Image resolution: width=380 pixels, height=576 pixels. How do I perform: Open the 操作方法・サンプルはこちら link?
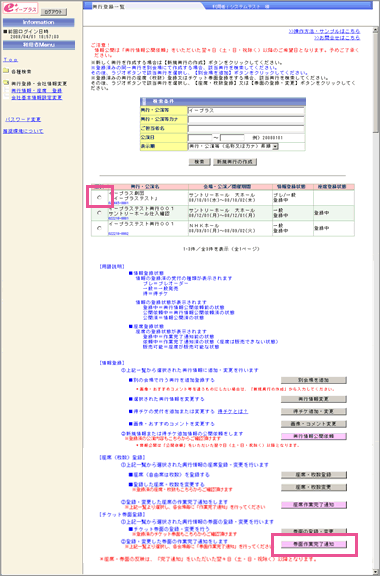pyautogui.click(x=324, y=32)
